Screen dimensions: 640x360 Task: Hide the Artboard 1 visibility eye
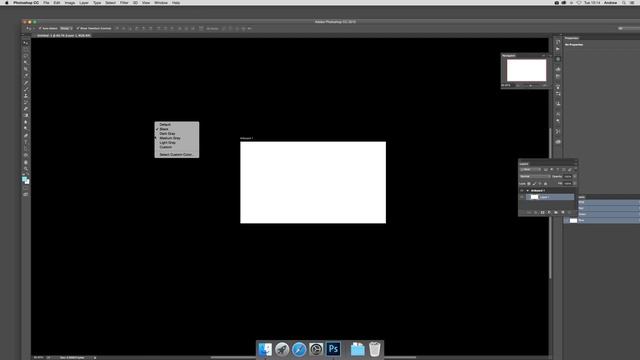click(522, 191)
